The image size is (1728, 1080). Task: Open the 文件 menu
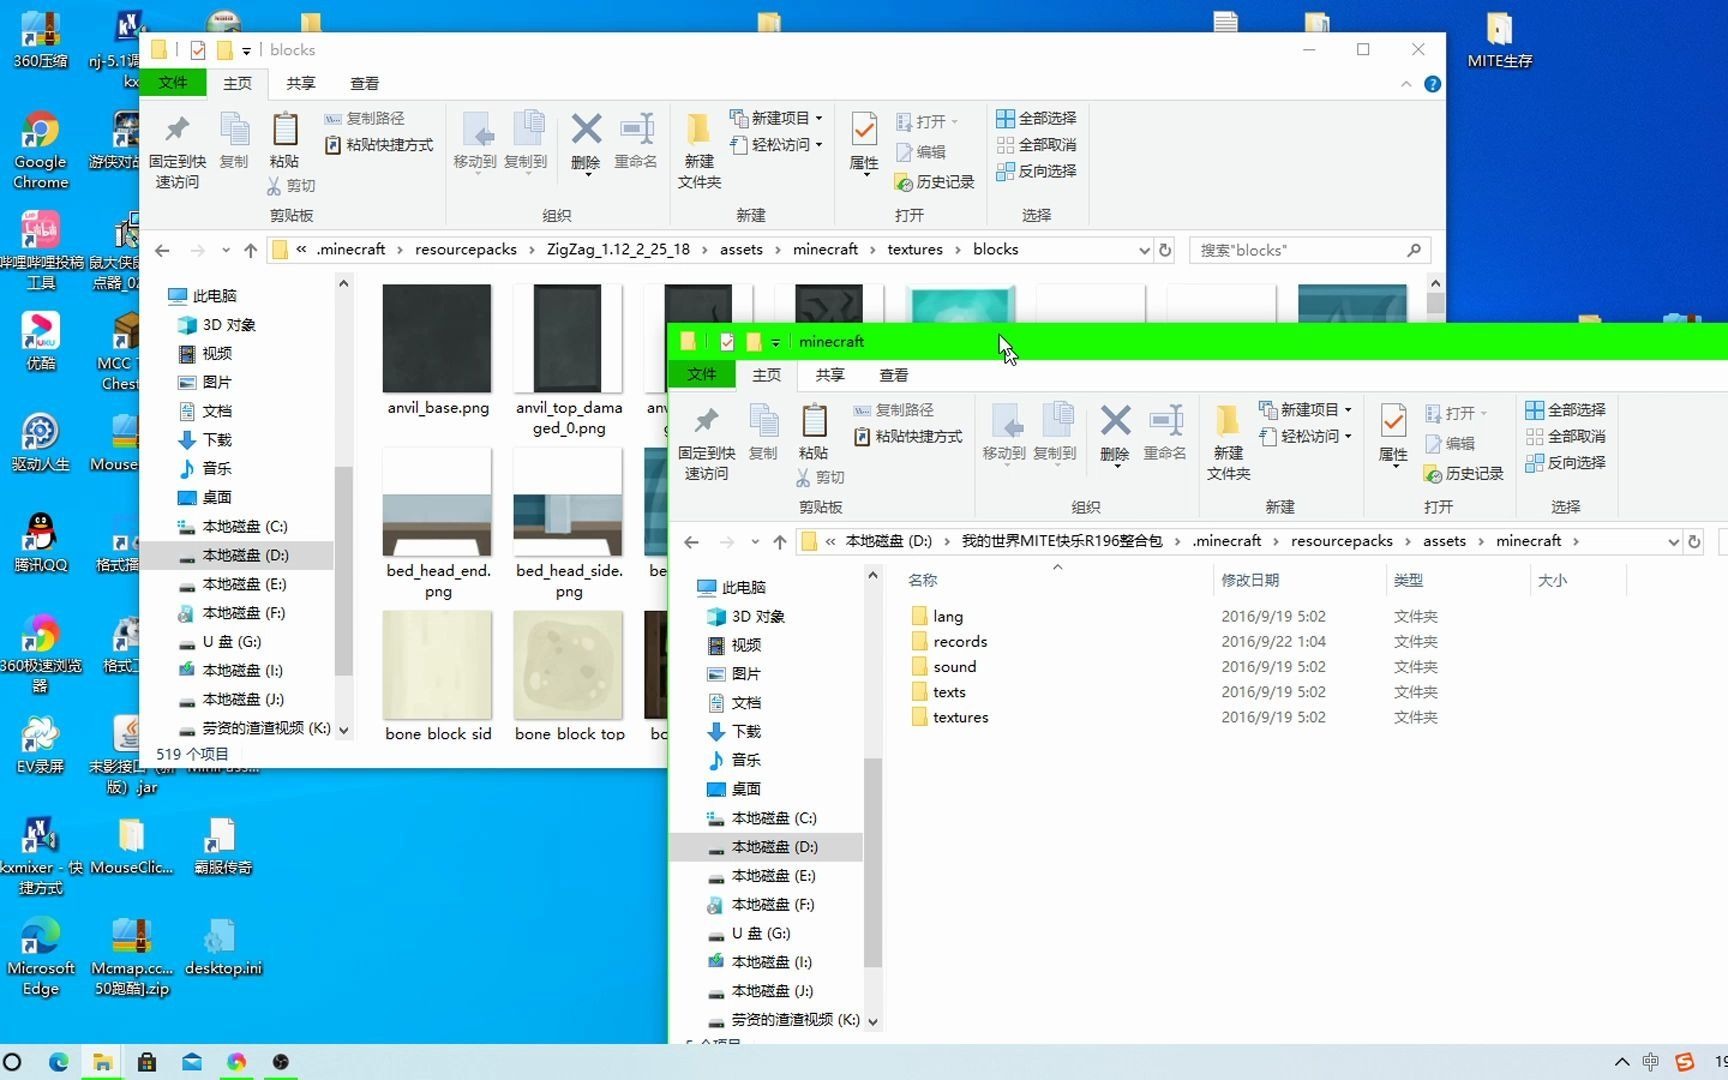pyautogui.click(x=172, y=83)
